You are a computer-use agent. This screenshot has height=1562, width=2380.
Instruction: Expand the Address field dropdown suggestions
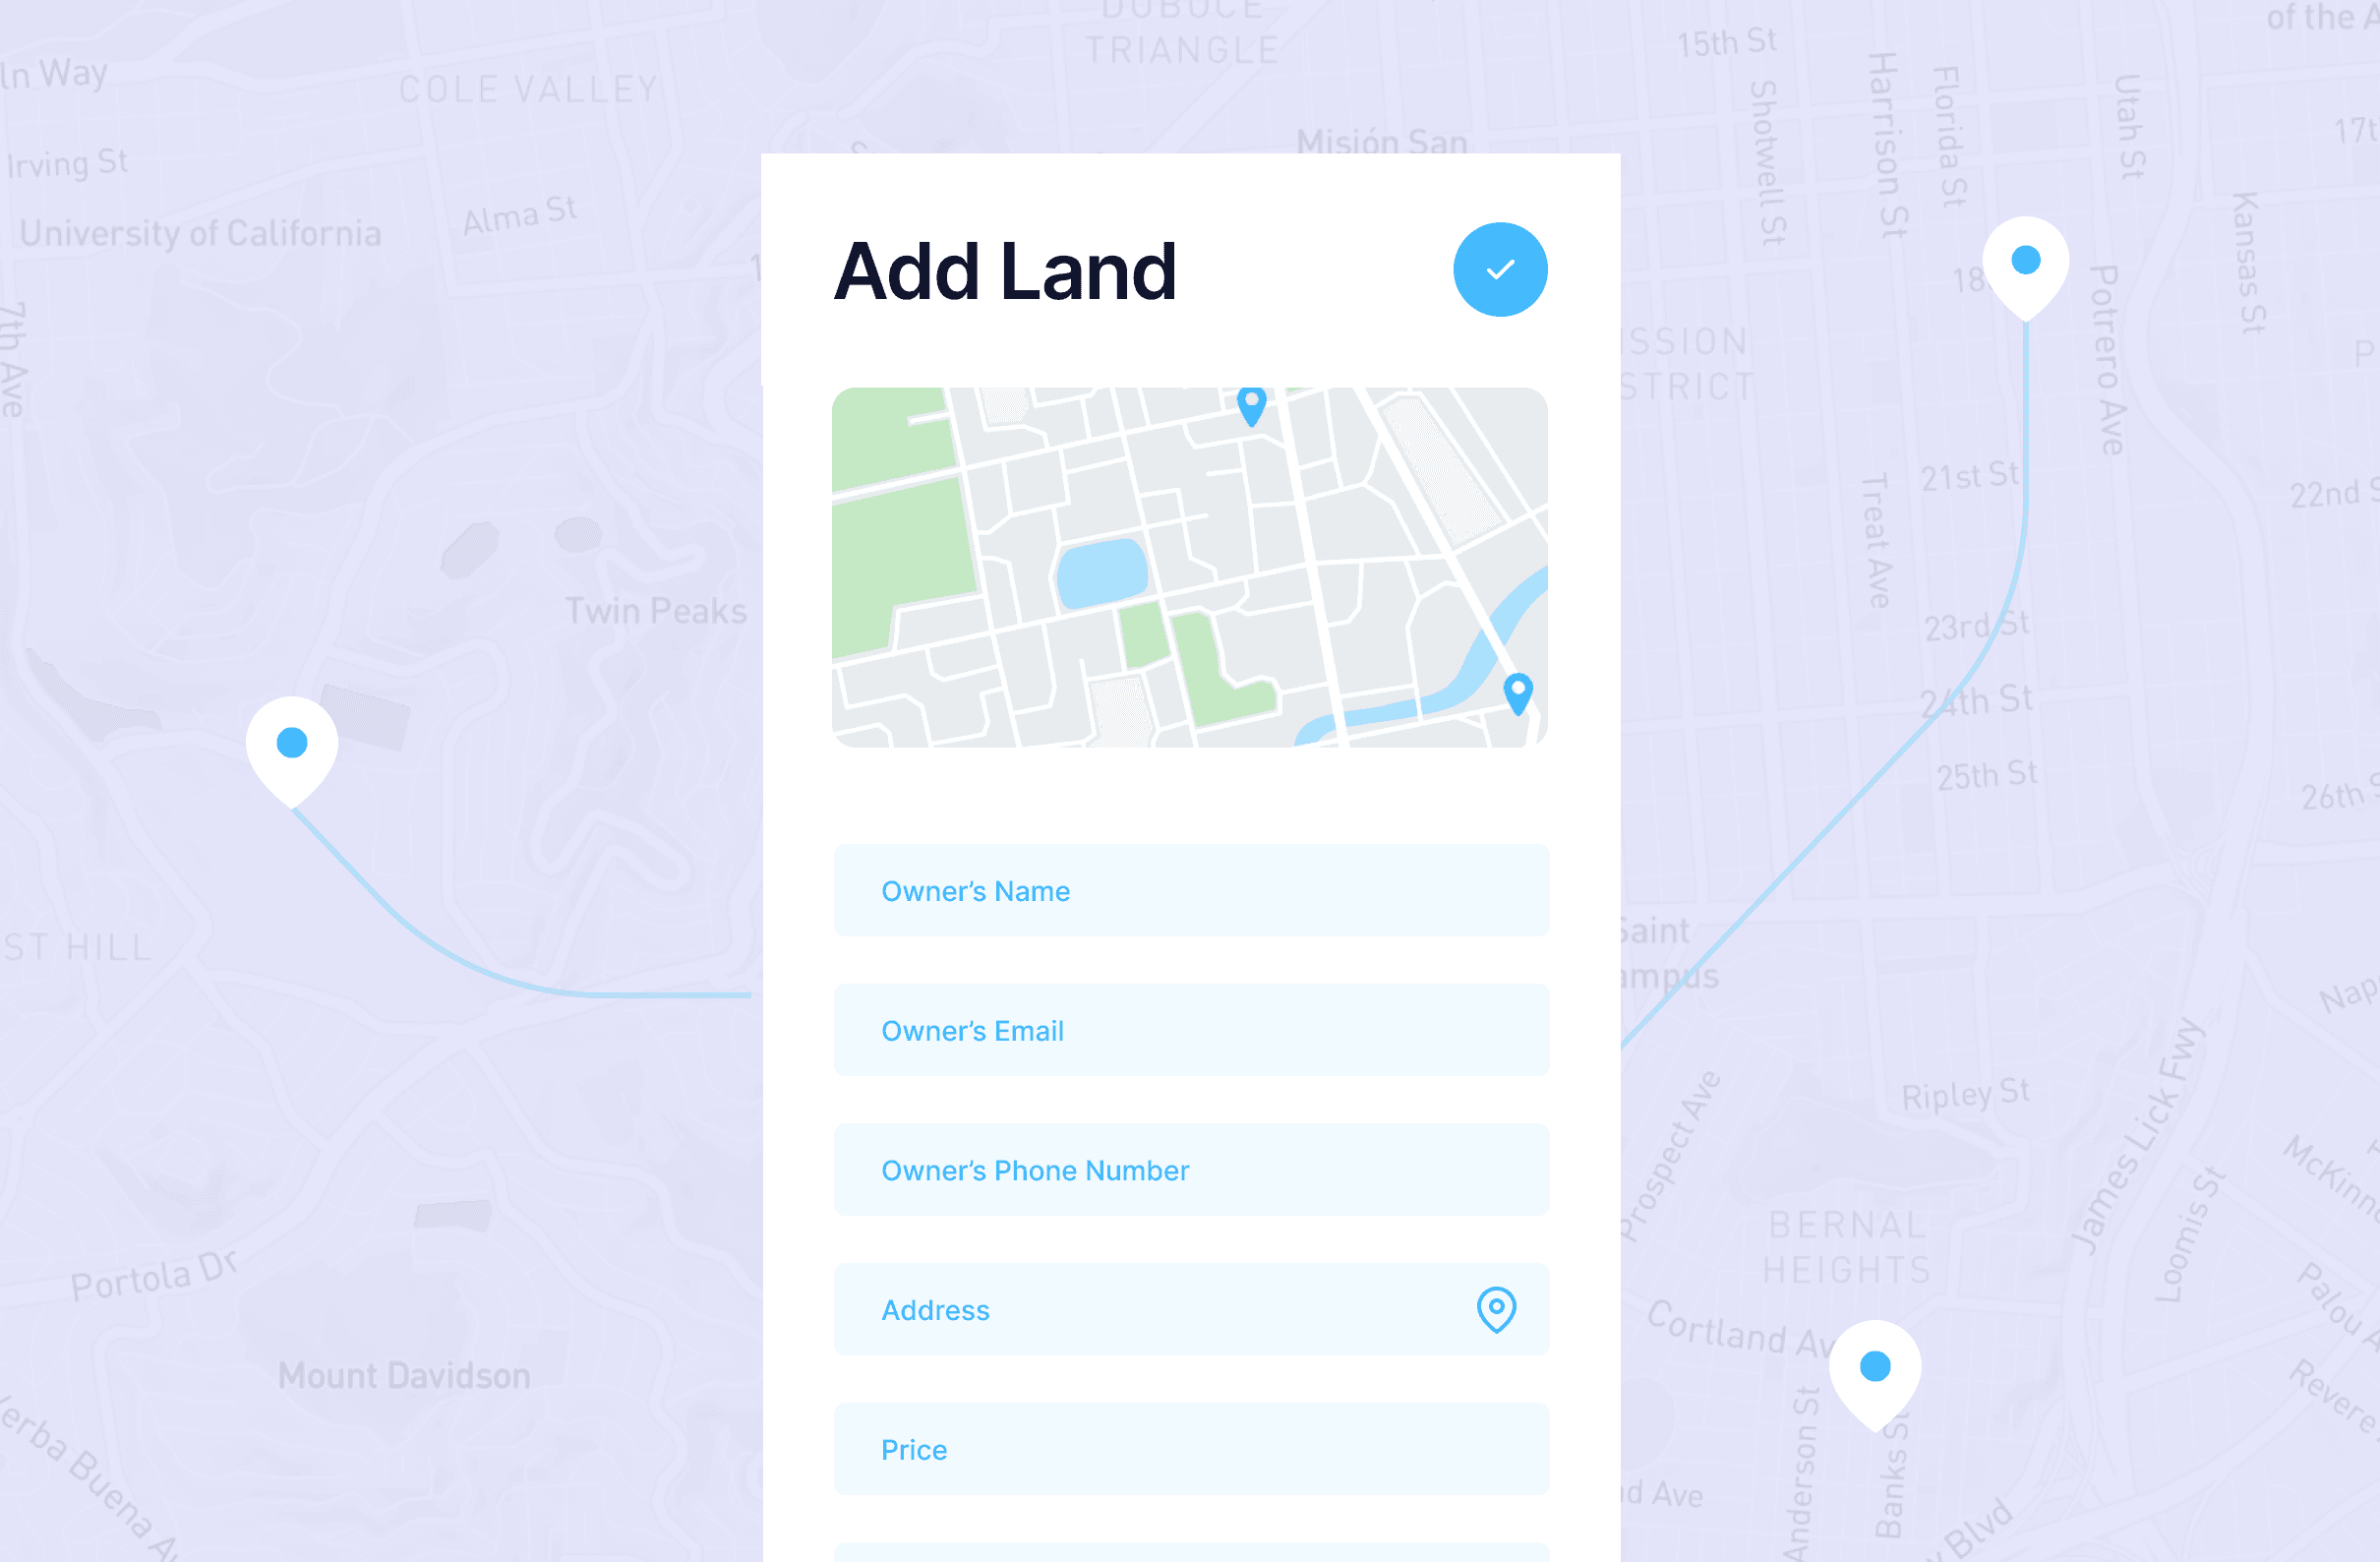pyautogui.click(x=1493, y=1311)
